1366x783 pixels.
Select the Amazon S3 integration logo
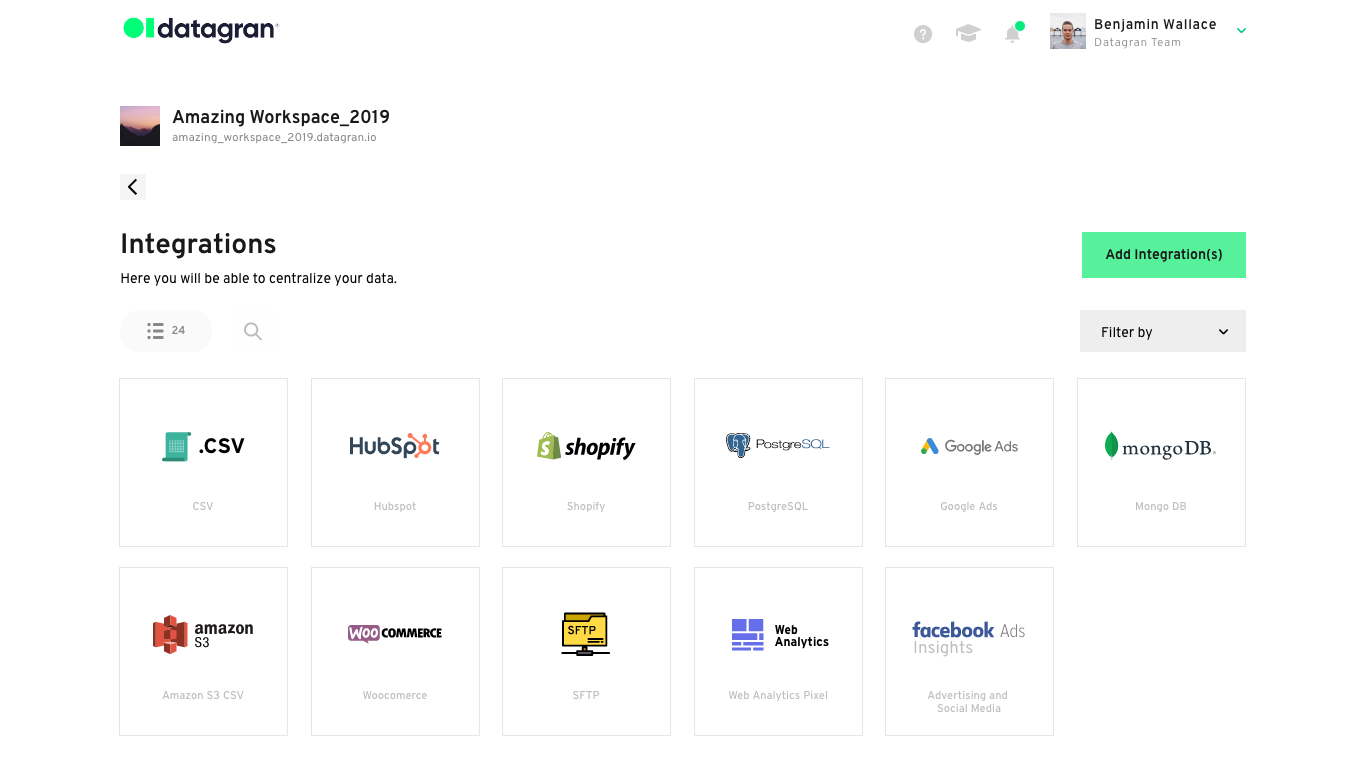[x=203, y=634]
